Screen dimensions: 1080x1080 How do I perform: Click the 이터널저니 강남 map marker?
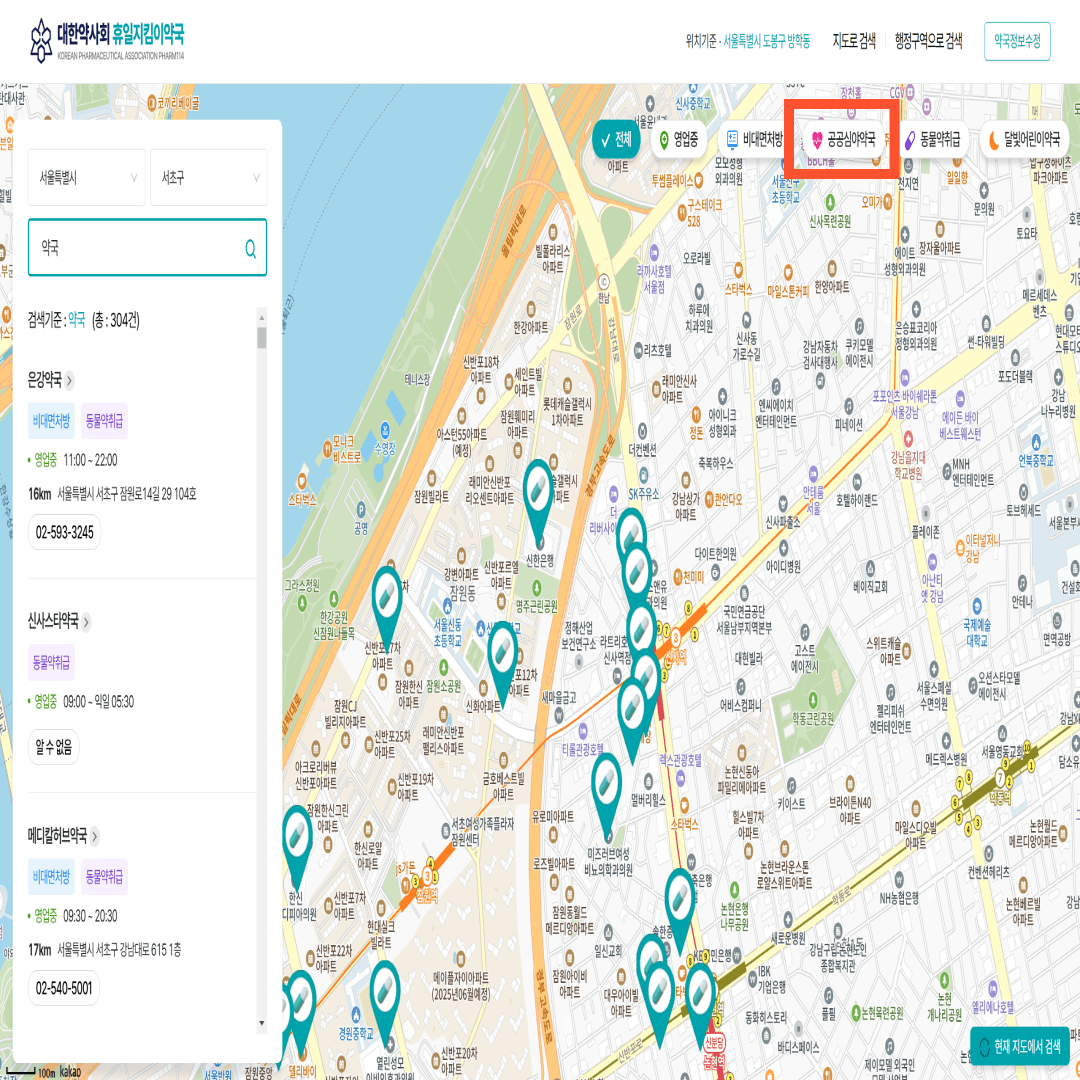pos(960,548)
